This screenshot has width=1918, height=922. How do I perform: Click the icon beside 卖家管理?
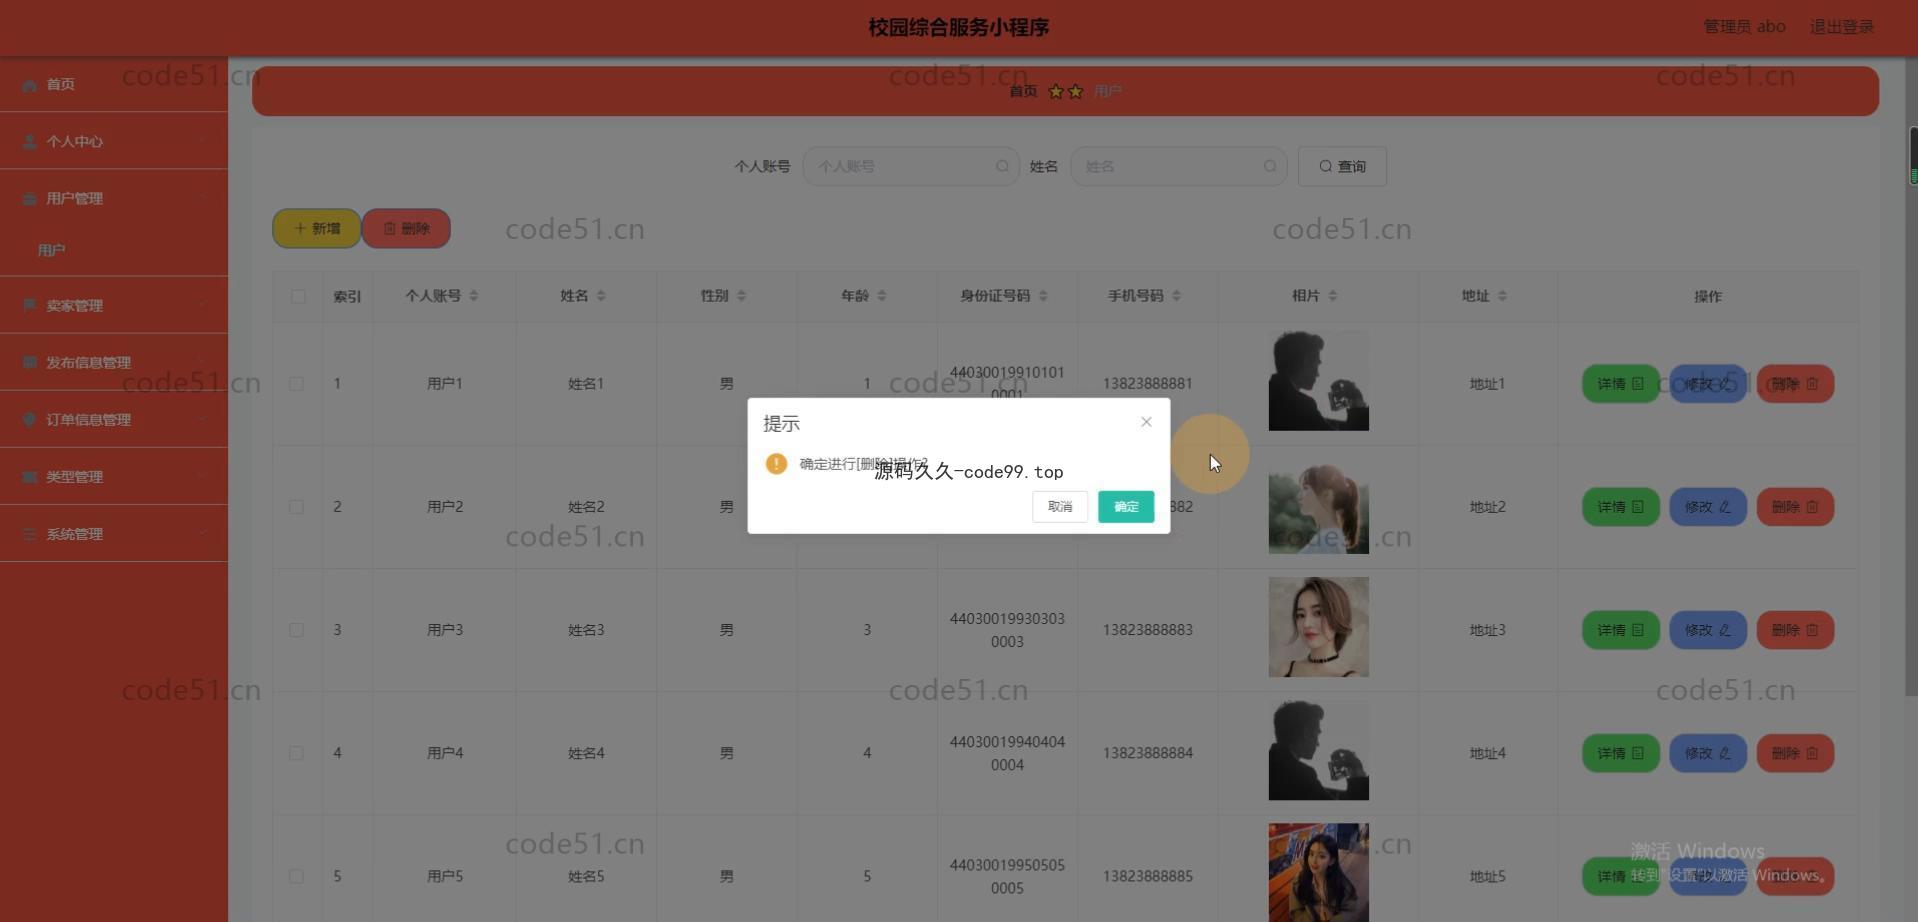29,305
